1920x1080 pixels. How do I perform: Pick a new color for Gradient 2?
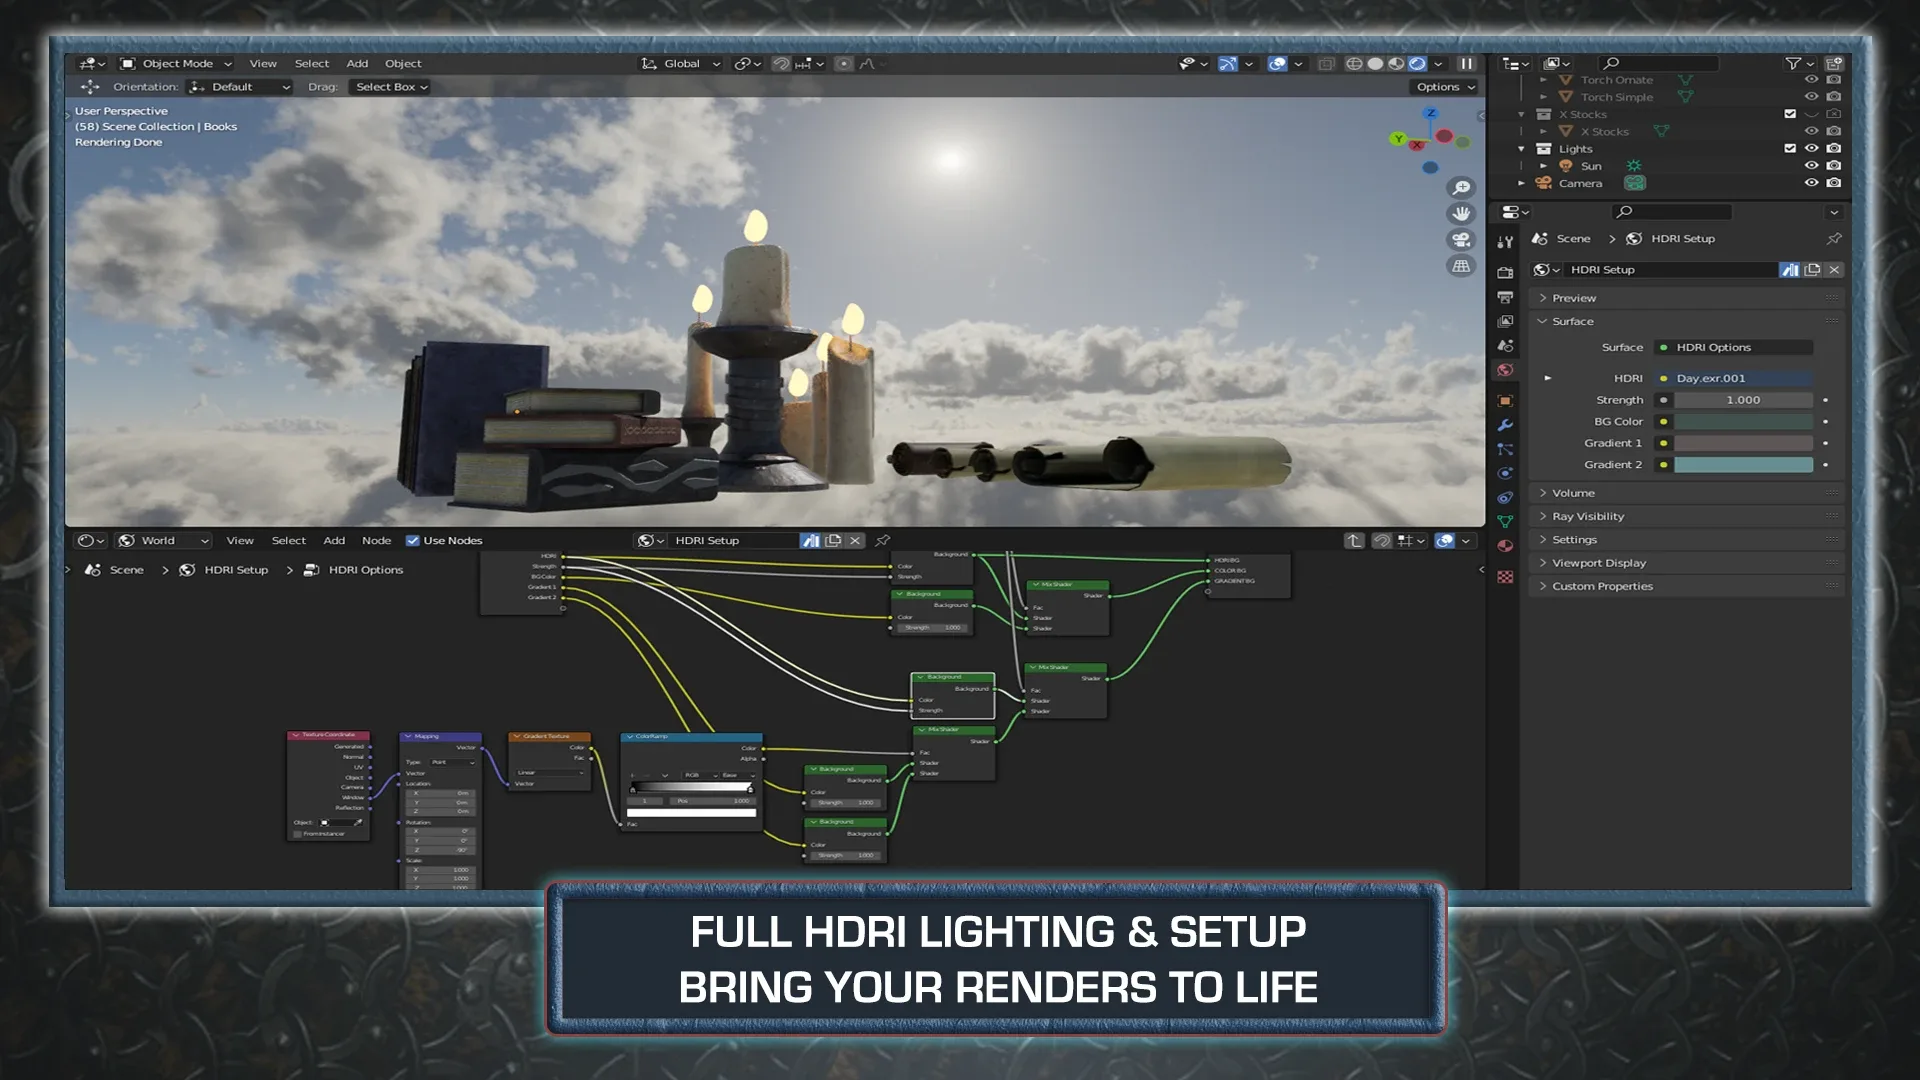point(1742,464)
